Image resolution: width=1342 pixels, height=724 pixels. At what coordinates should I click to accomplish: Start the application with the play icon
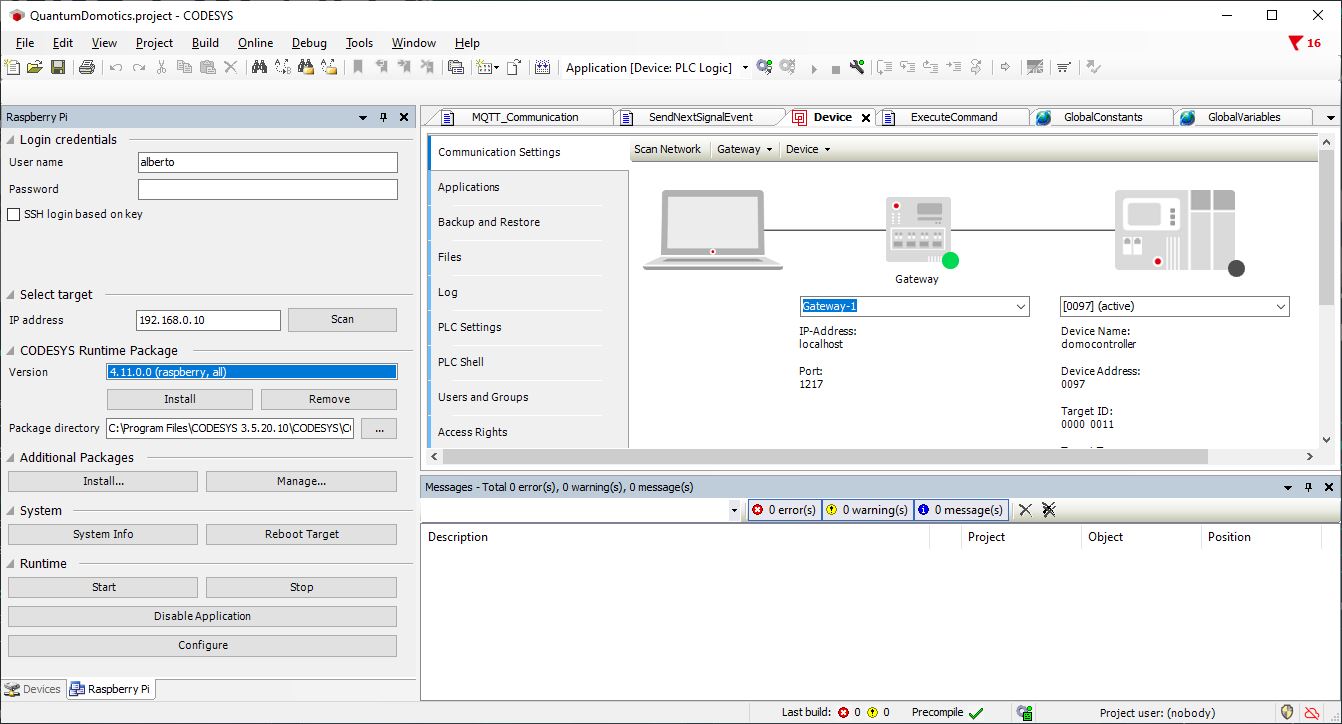click(813, 67)
